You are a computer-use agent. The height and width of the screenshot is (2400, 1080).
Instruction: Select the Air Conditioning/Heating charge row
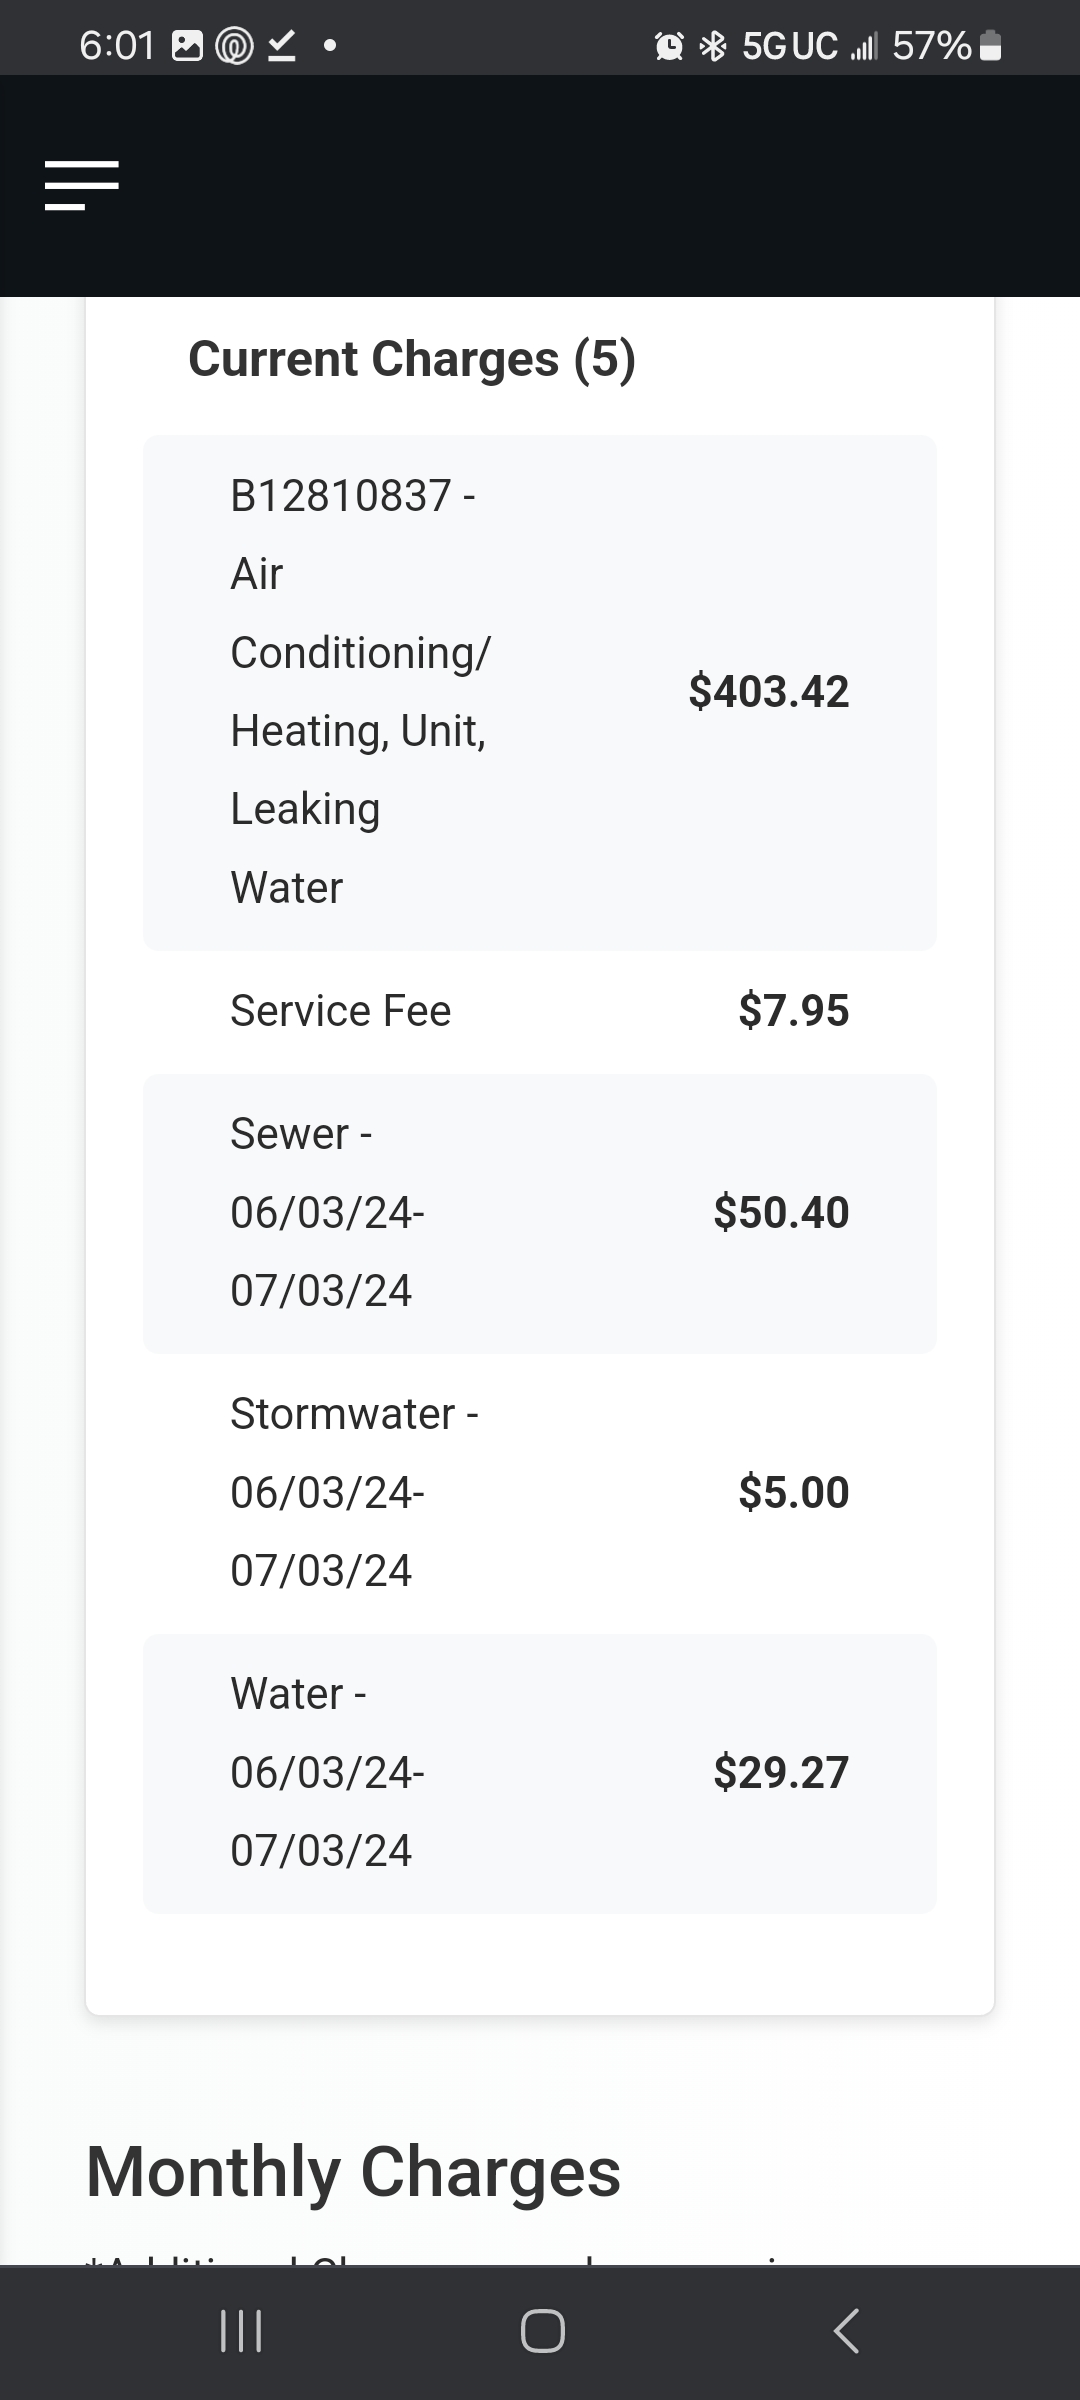tap(540, 692)
